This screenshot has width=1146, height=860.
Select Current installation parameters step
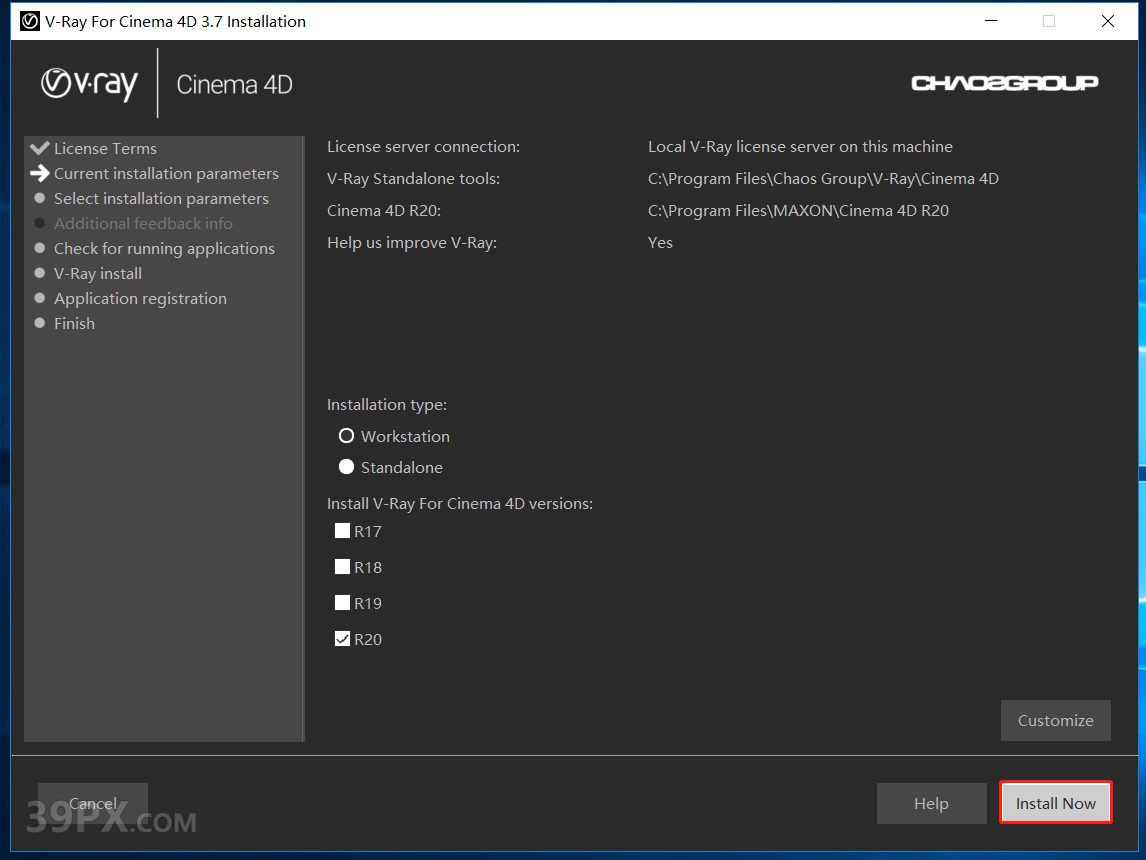[x=166, y=173]
